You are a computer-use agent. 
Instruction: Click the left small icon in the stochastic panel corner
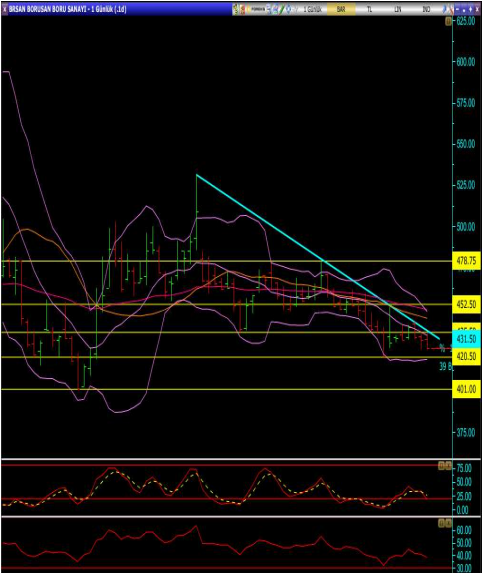click(x=441, y=465)
